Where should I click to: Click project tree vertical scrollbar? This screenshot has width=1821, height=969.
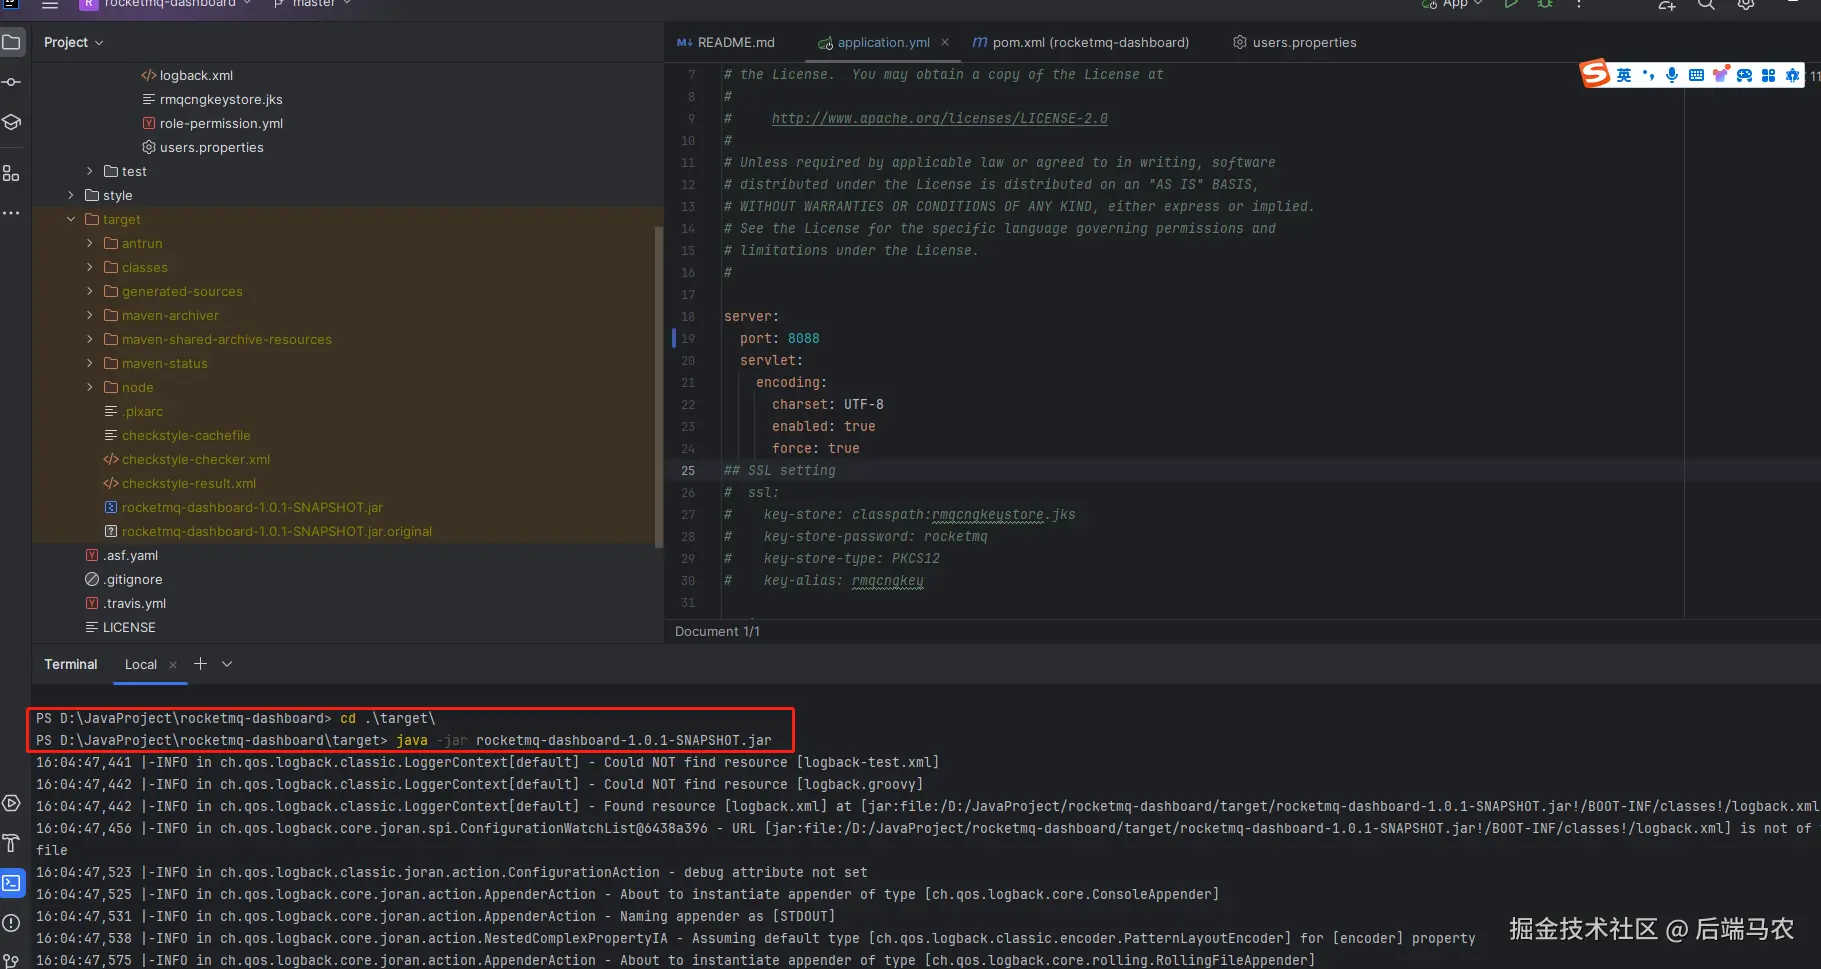[x=658, y=387]
